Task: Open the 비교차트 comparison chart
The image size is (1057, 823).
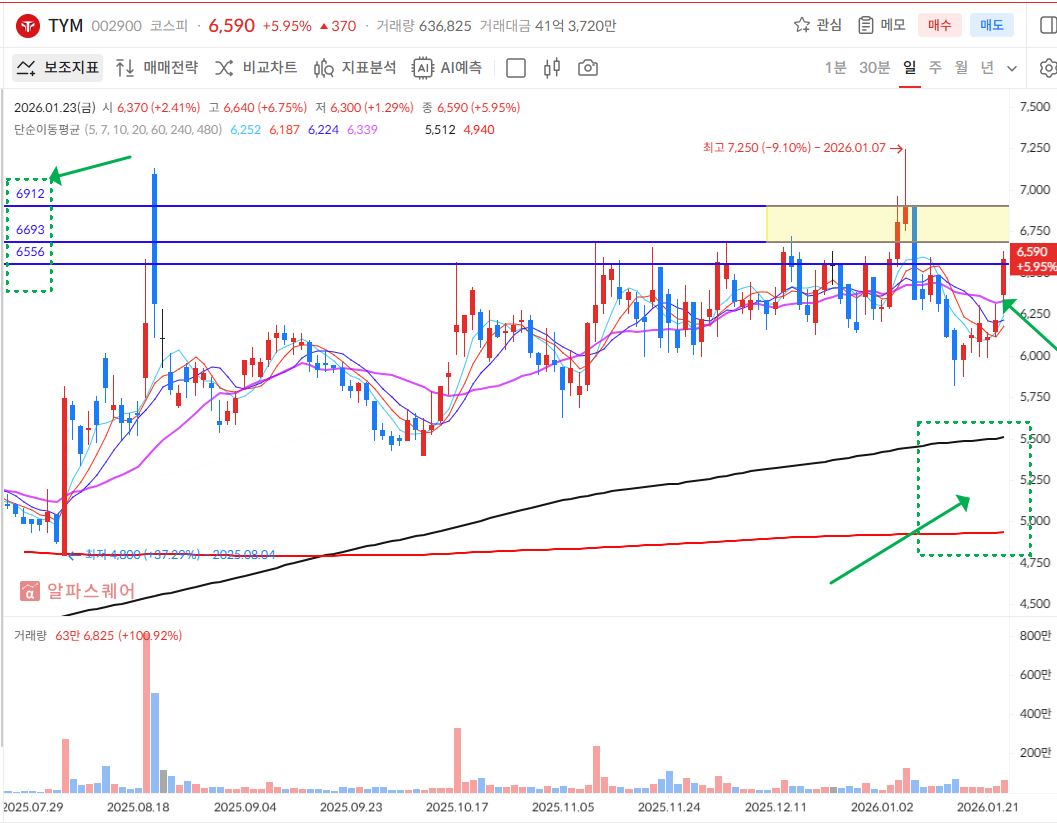Action: [256, 68]
